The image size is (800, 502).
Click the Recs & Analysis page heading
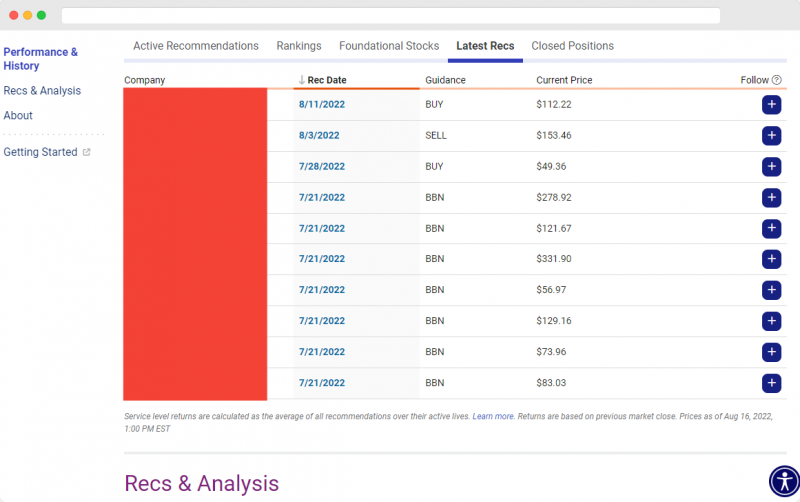click(x=202, y=484)
